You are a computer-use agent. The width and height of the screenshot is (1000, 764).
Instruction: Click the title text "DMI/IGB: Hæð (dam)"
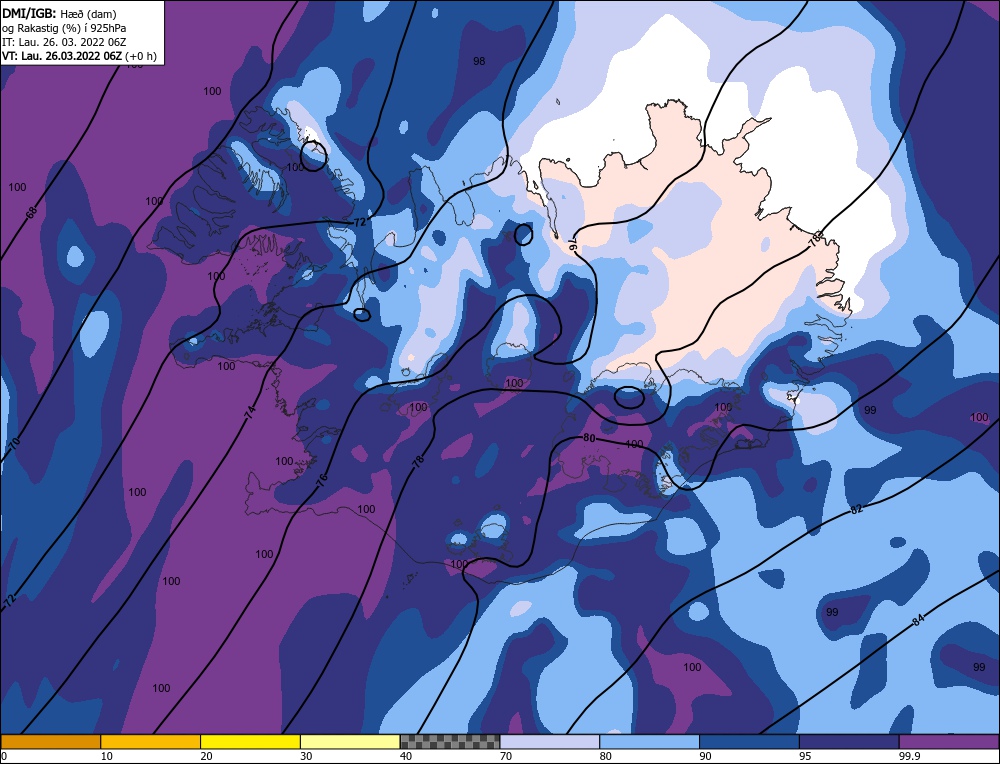pyautogui.click(x=59, y=13)
